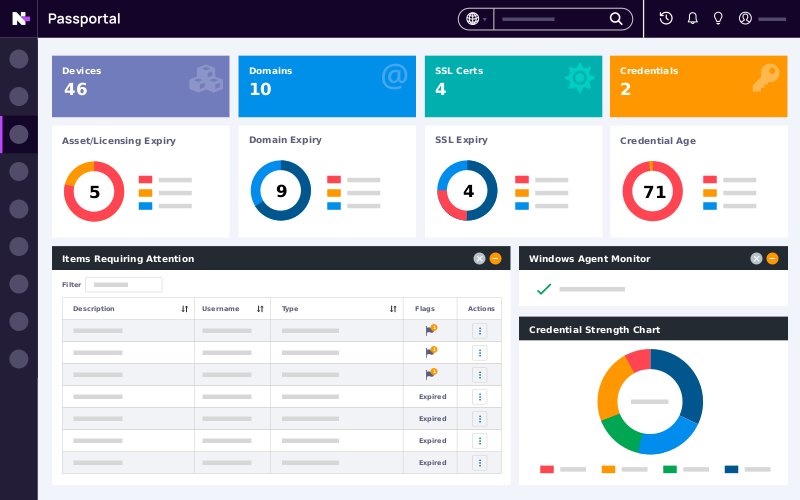Open the Devices card showing 46

click(x=141, y=86)
